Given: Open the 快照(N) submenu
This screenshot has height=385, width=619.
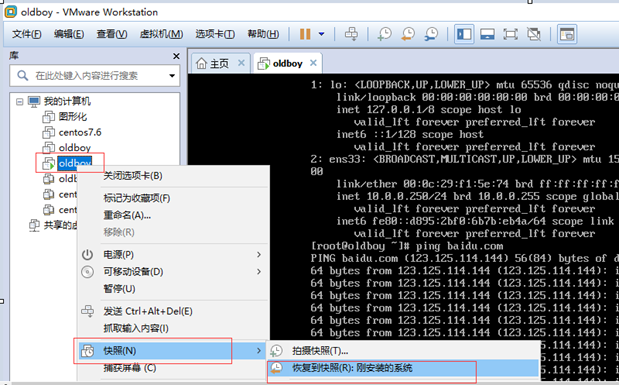Looking at the screenshot, I should [171, 351].
